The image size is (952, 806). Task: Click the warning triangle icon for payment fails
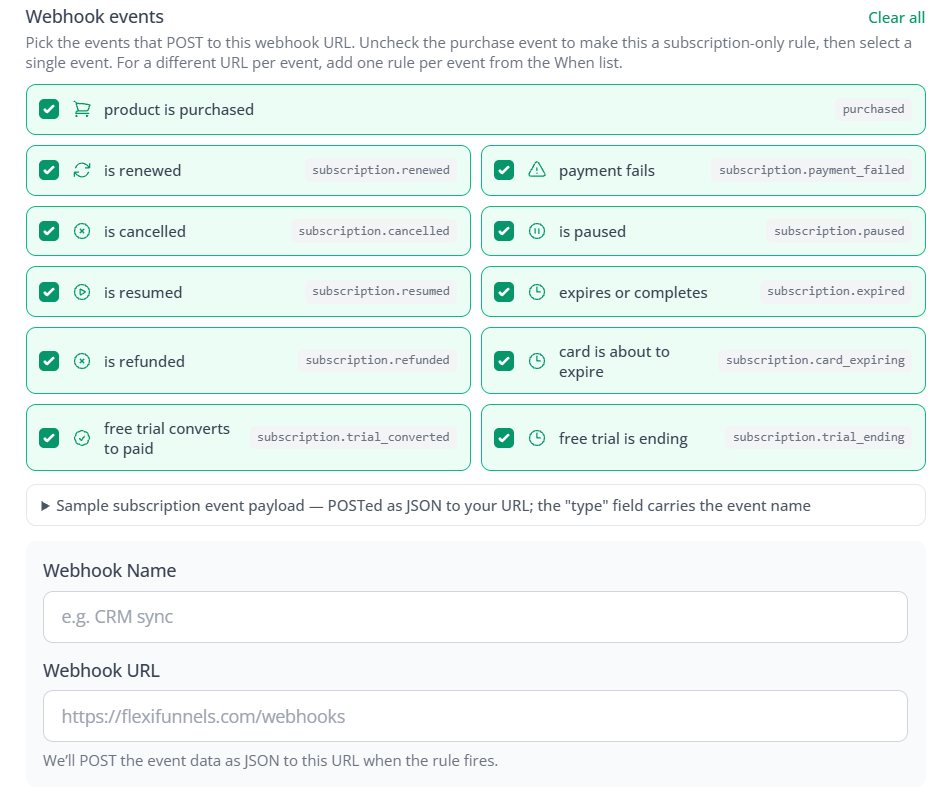point(537,170)
